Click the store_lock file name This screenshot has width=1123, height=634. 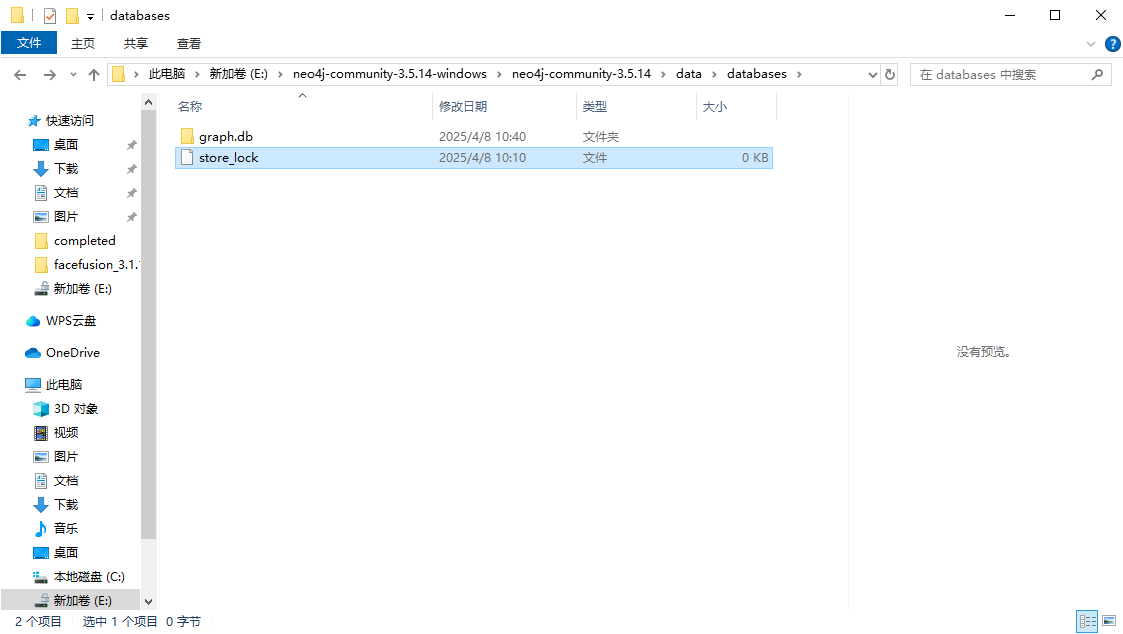pos(228,158)
